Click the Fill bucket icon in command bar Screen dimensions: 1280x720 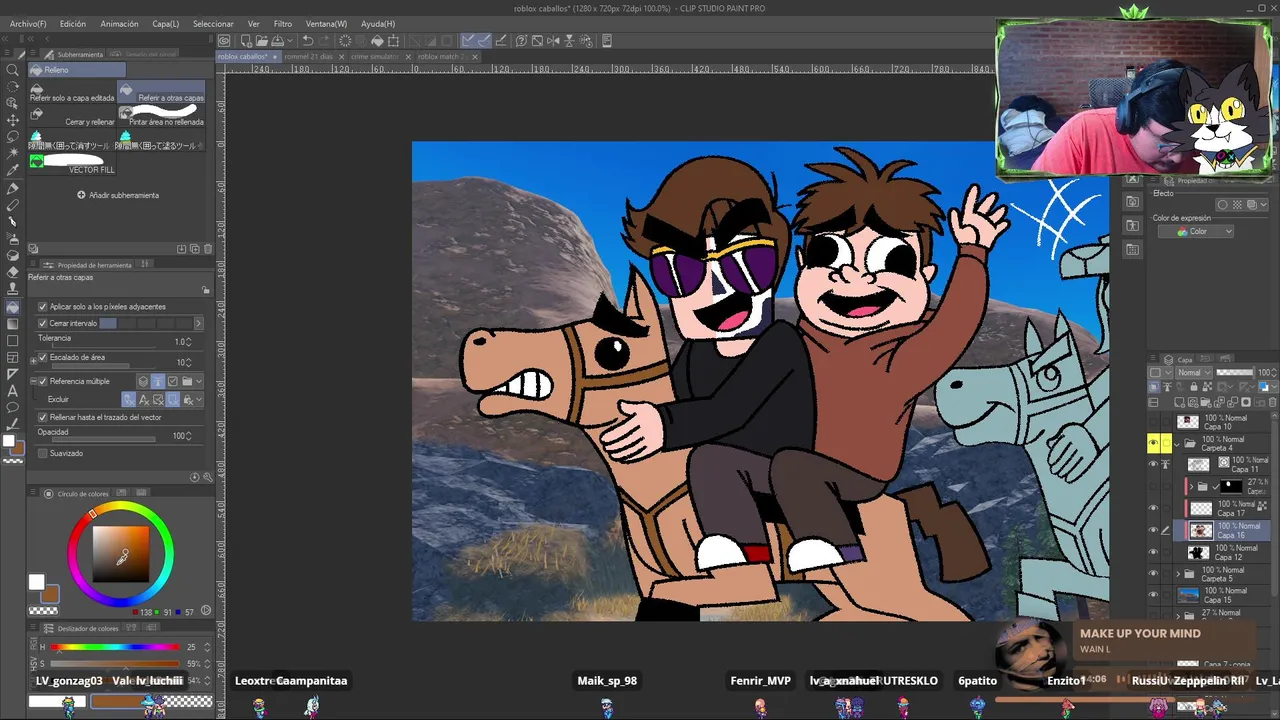pyautogui.click(x=377, y=41)
